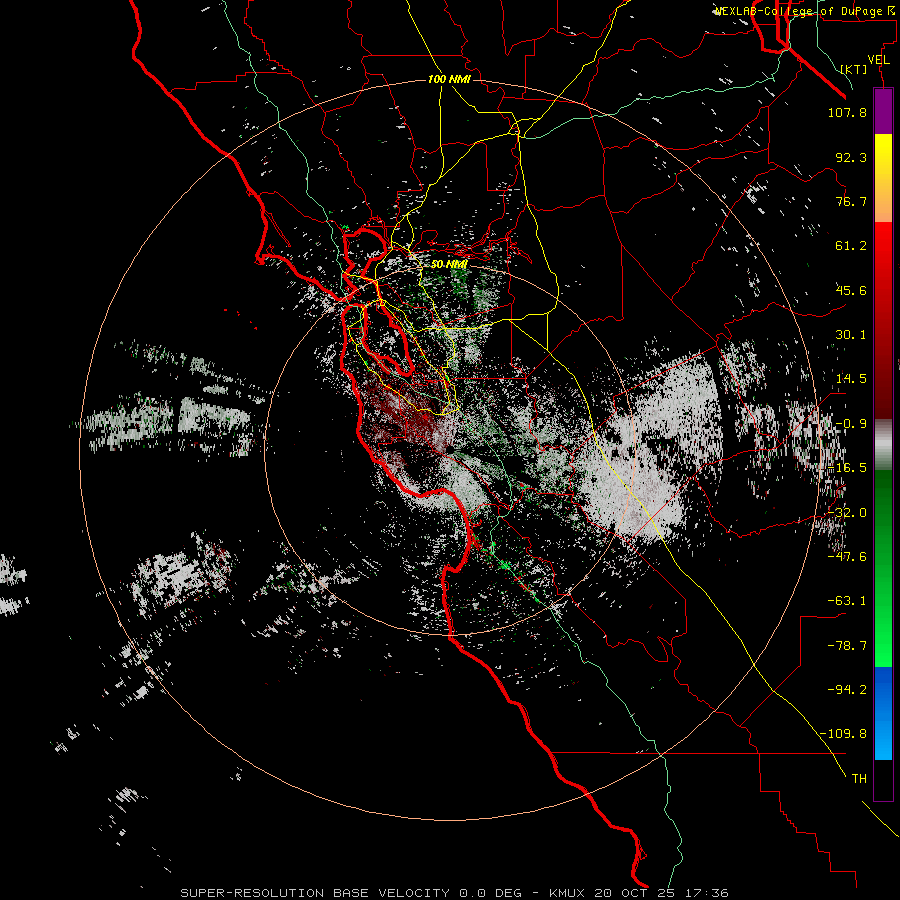Click the purple segment of the velocity color bar
This screenshot has width=900, height=900.
(883, 111)
